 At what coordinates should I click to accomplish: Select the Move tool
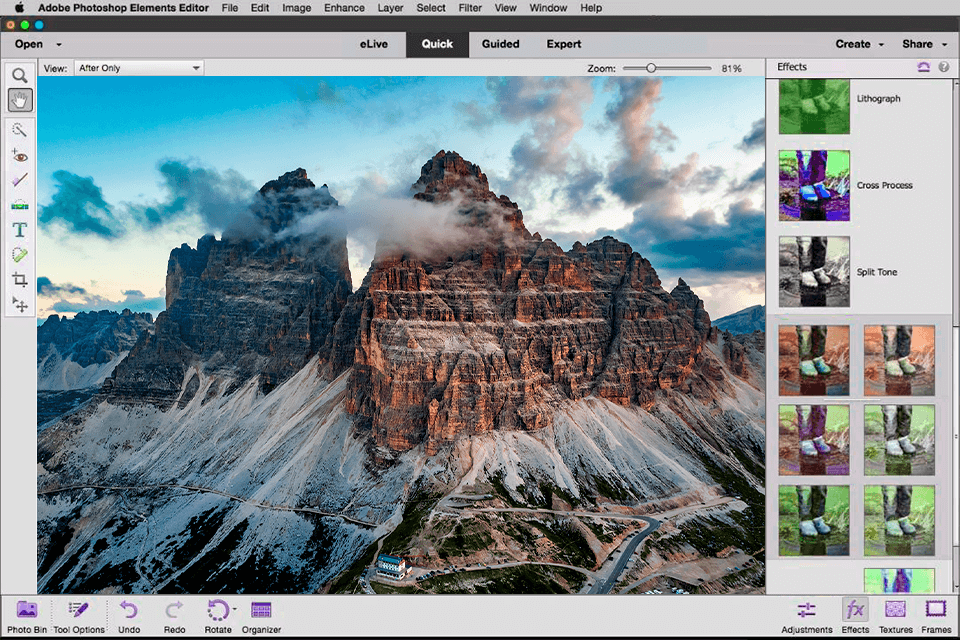pyautogui.click(x=20, y=304)
